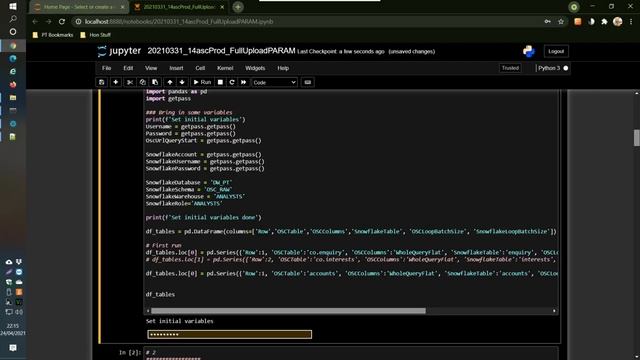This screenshot has width=640, height=360.
Task: Open File Explorer from the taskbar
Action: [13, 98]
